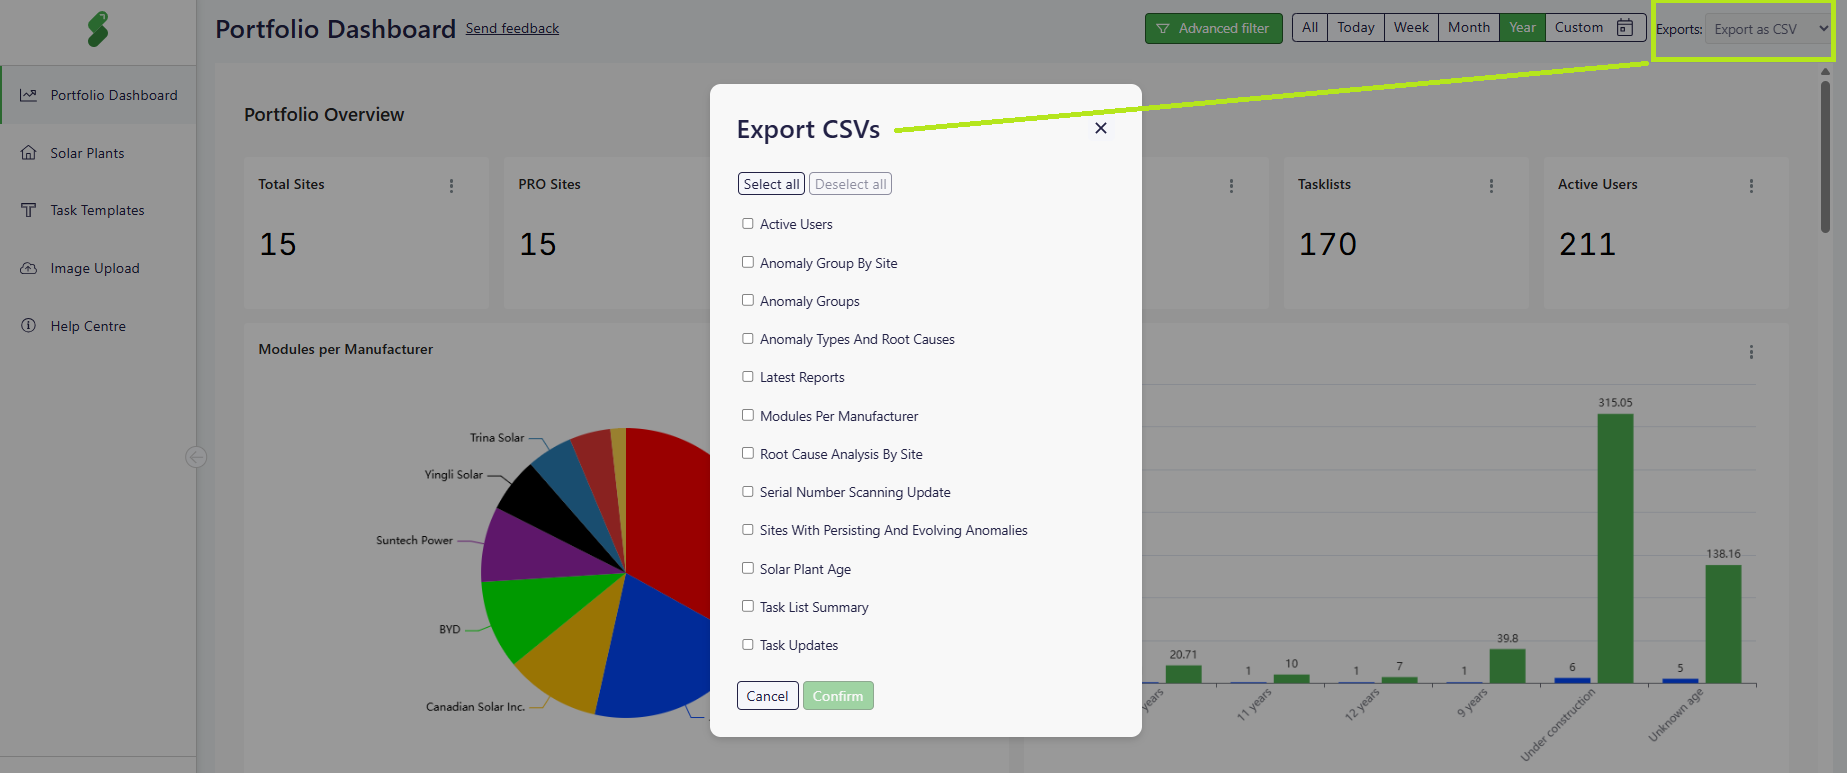
Task: Open Total Sites card options menu
Action: tap(451, 186)
